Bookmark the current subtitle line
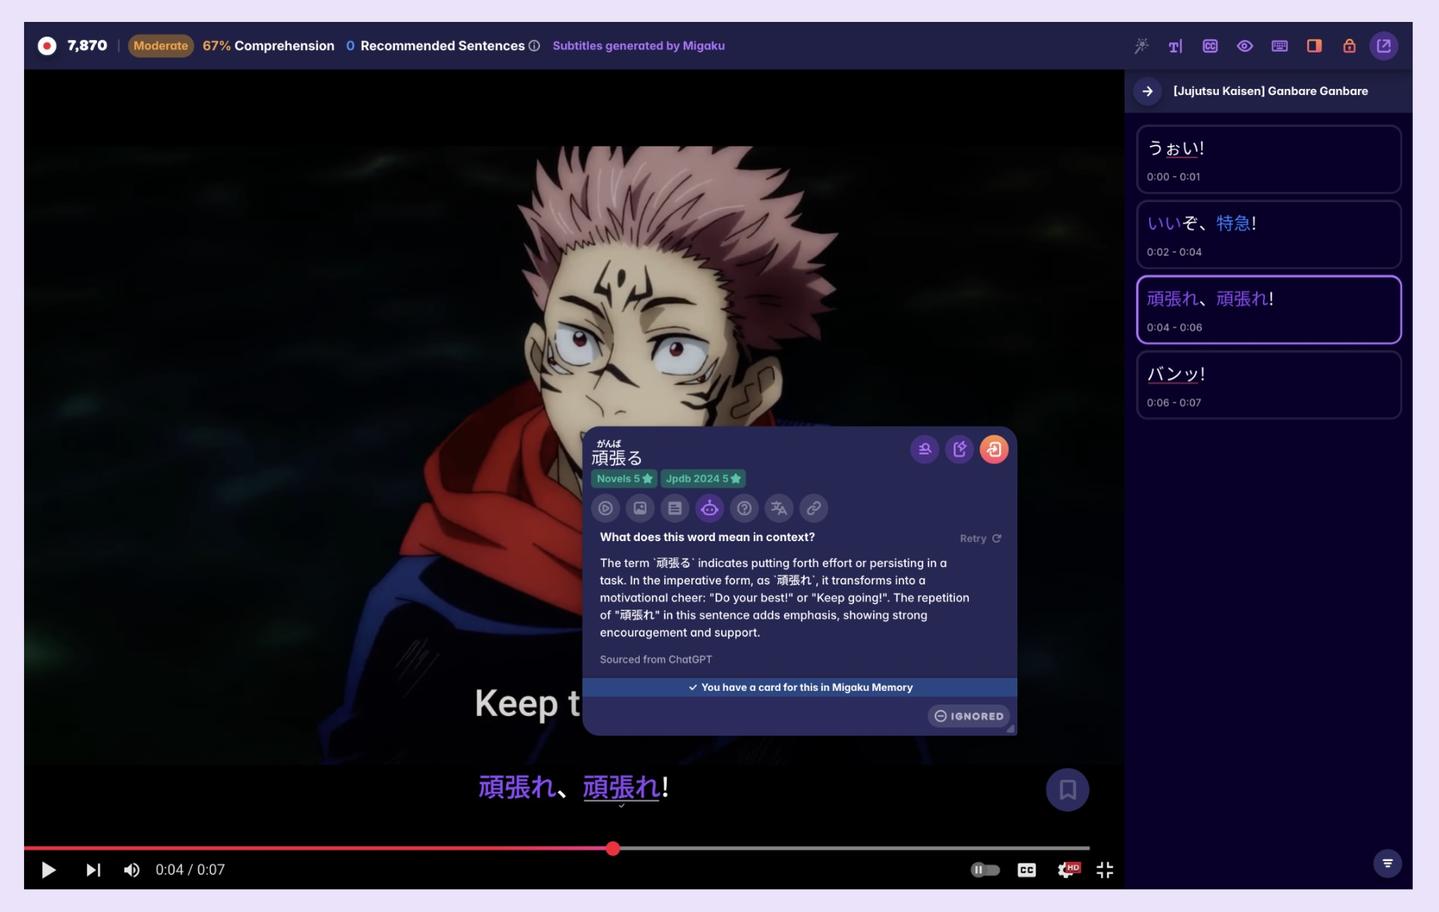This screenshot has width=1439, height=912. [x=1067, y=790]
